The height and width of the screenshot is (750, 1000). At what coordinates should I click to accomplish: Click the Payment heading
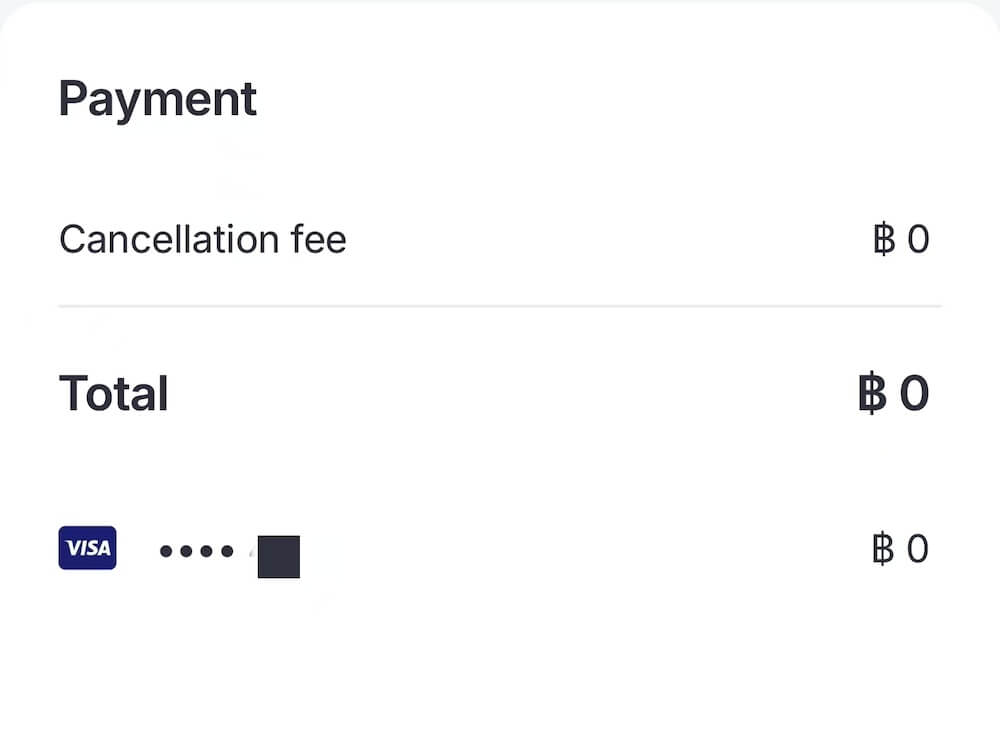coord(158,100)
